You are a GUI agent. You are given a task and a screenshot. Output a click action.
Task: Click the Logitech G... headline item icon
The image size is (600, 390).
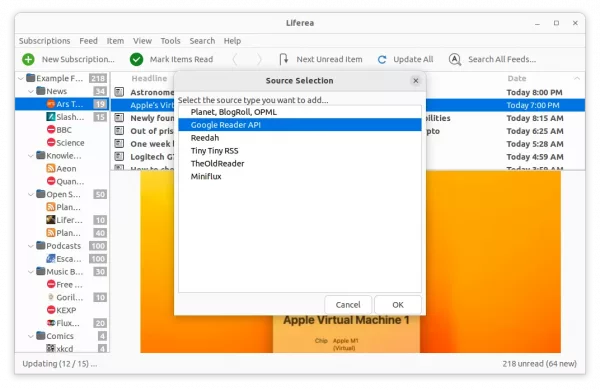click(x=119, y=157)
